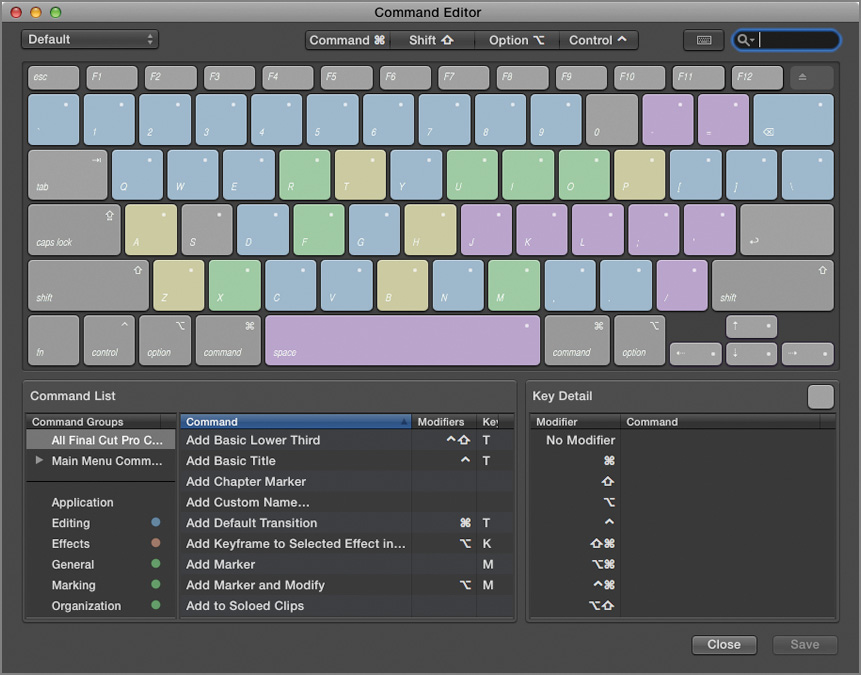Click into the search text field

pos(797,40)
